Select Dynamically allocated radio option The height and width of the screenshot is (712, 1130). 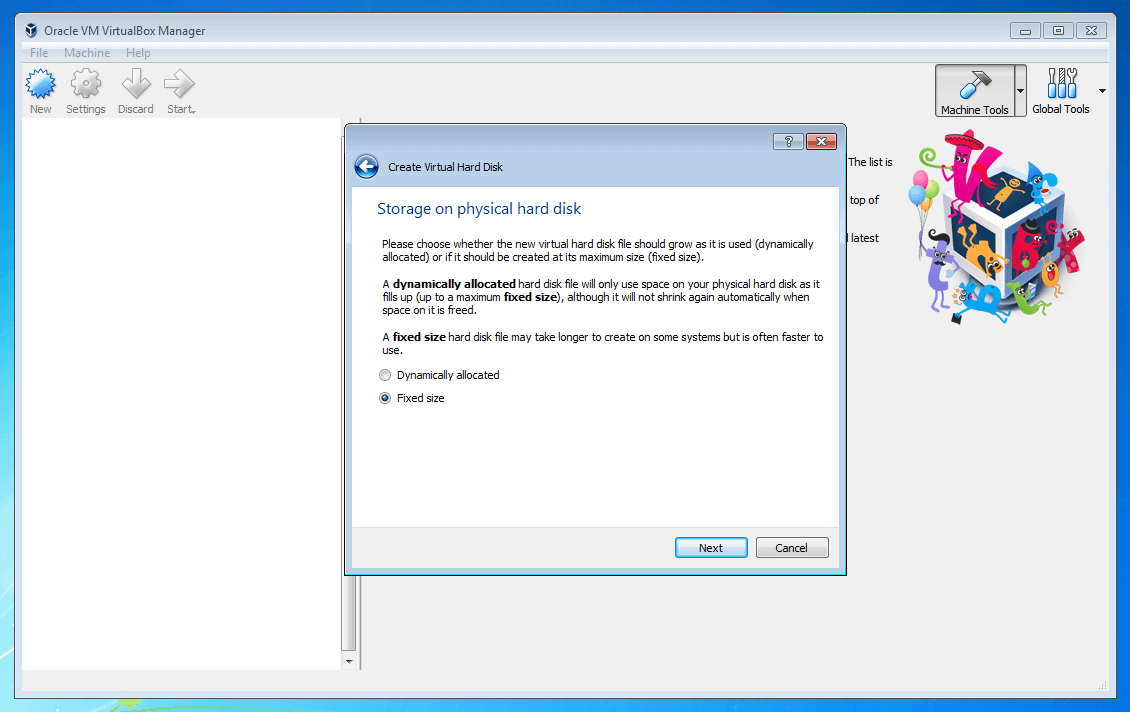(x=386, y=376)
